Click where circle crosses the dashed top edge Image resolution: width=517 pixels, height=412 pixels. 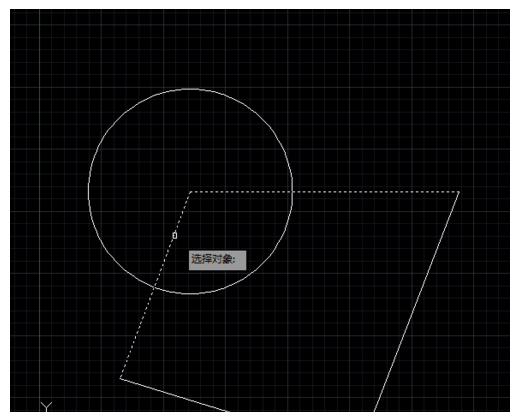tap(292, 192)
